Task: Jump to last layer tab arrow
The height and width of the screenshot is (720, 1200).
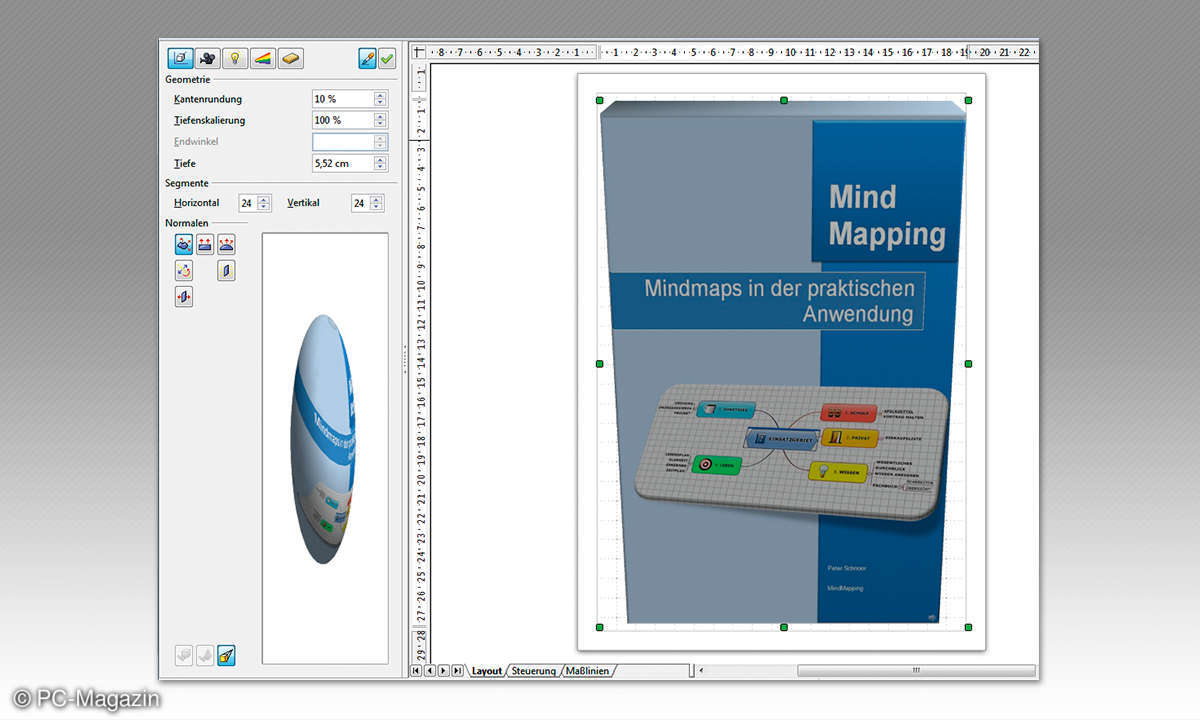Action: [x=458, y=671]
